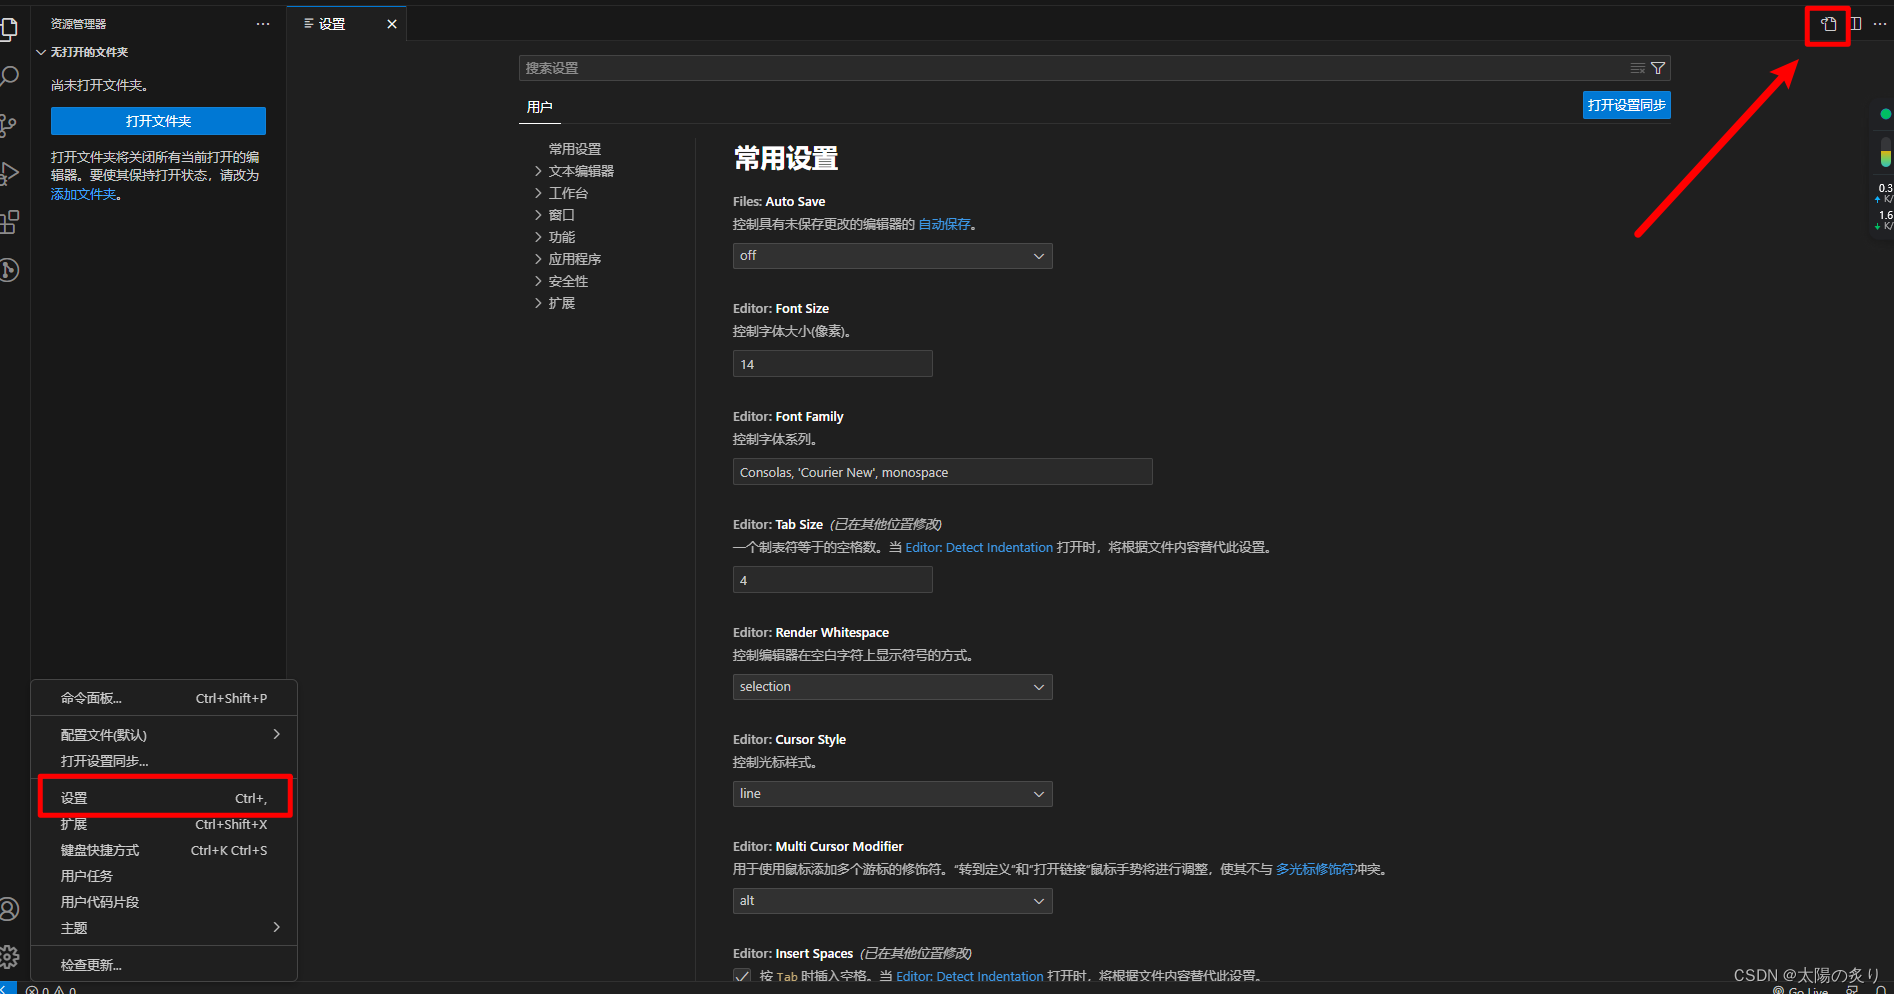Open the Git Graph activity icon
1894x994 pixels.
tap(9, 270)
